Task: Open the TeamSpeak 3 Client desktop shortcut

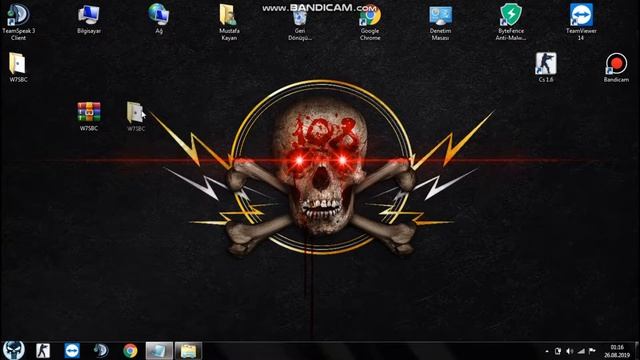Action: click(x=18, y=22)
